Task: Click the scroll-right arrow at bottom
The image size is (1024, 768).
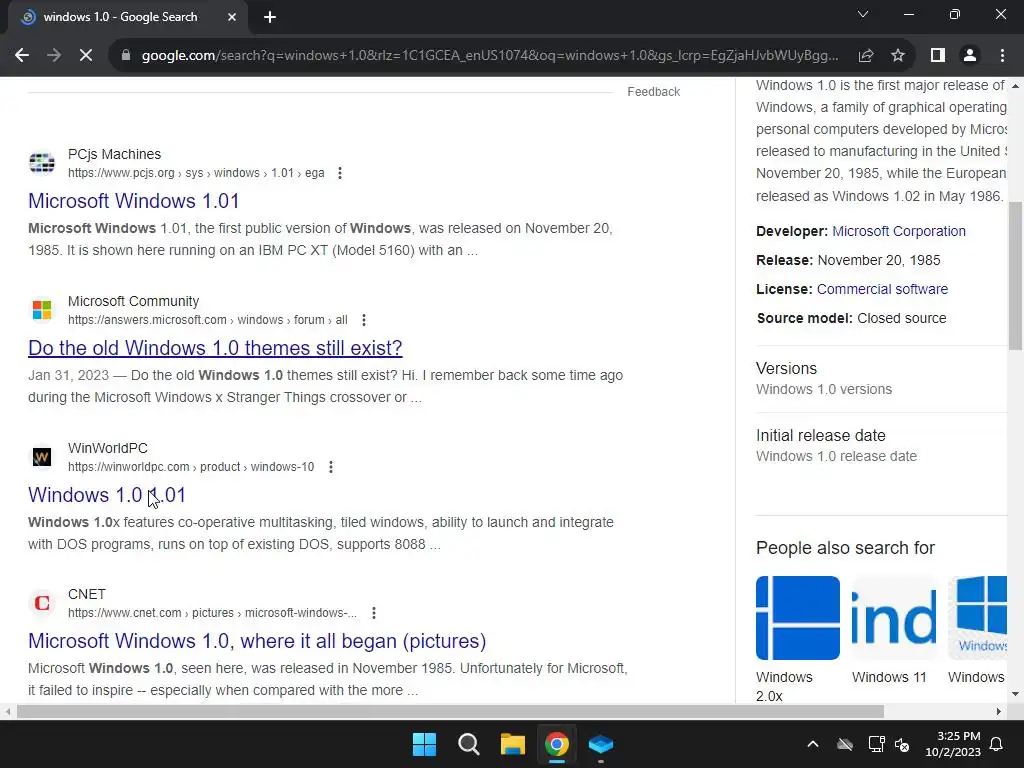Action: pos(999,711)
